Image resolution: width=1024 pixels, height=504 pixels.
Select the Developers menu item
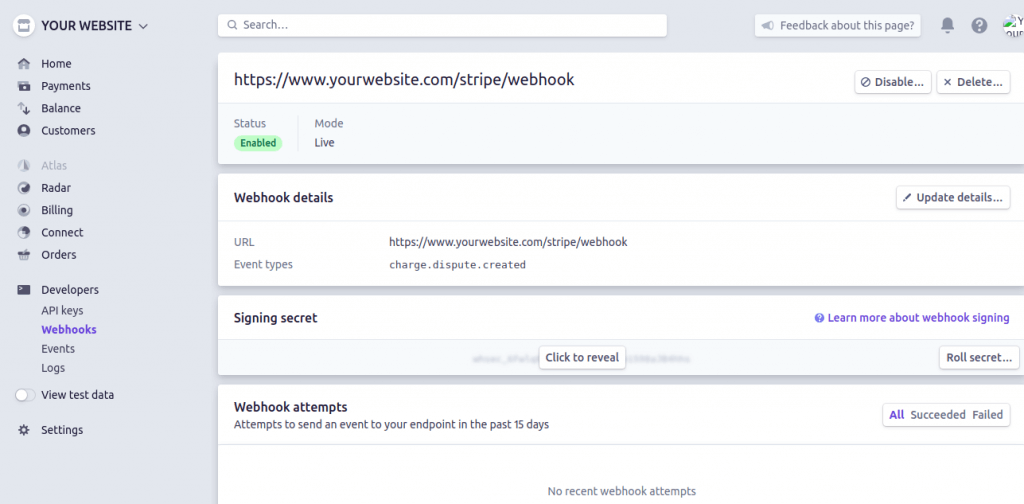70,290
